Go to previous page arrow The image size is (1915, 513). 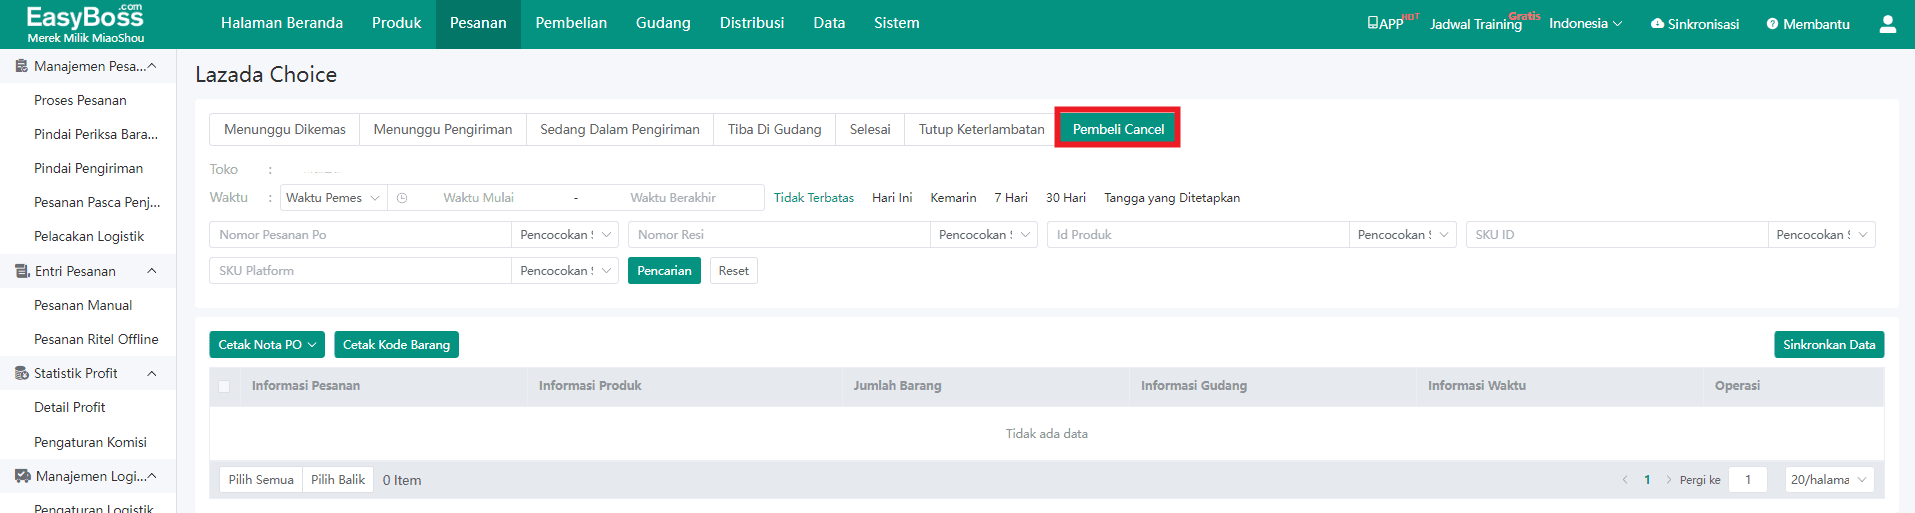(x=1624, y=480)
